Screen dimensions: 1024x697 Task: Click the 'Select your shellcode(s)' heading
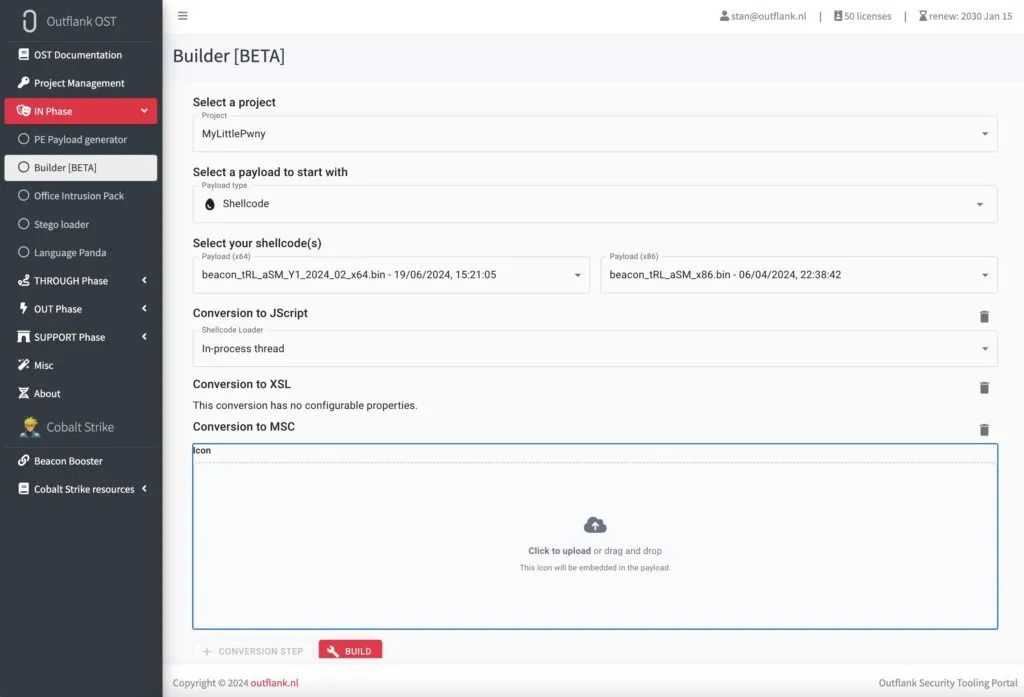(x=257, y=243)
